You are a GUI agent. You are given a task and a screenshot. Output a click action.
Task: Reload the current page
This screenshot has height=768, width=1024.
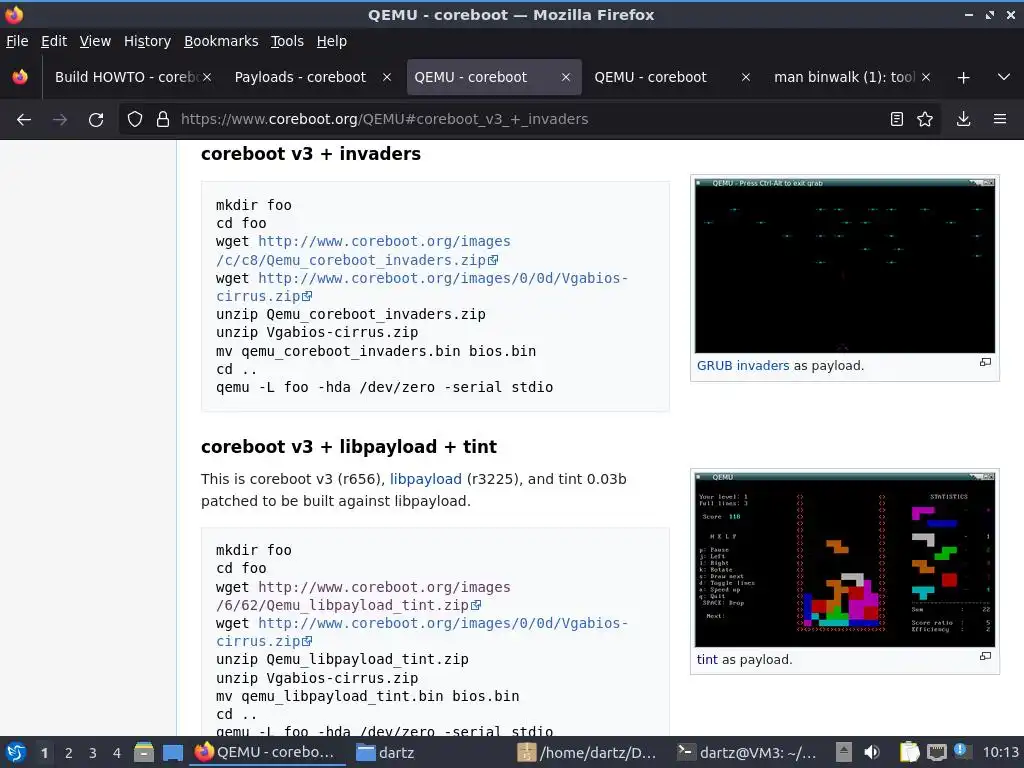96,120
